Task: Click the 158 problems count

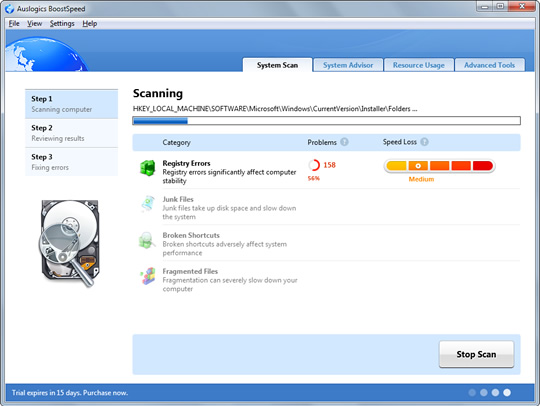Action: tap(329, 165)
